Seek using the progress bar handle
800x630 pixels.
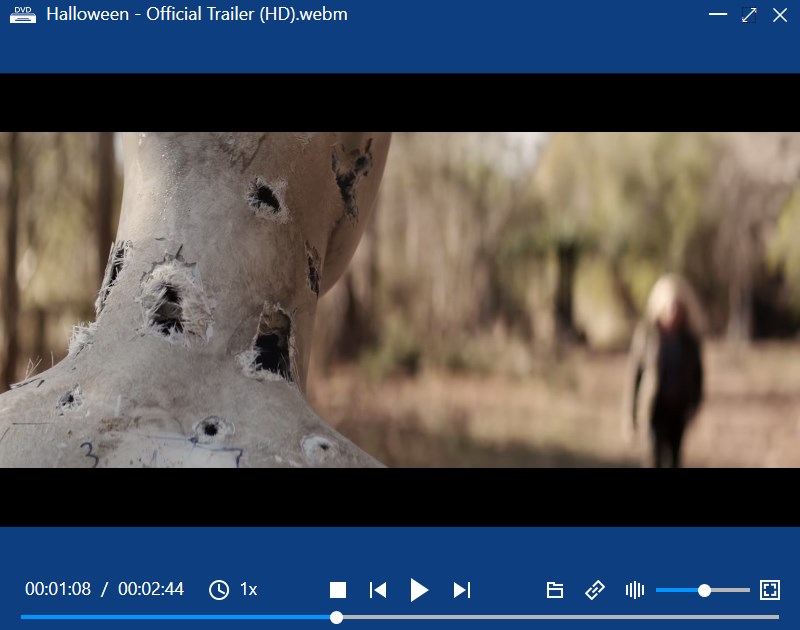click(x=336, y=617)
